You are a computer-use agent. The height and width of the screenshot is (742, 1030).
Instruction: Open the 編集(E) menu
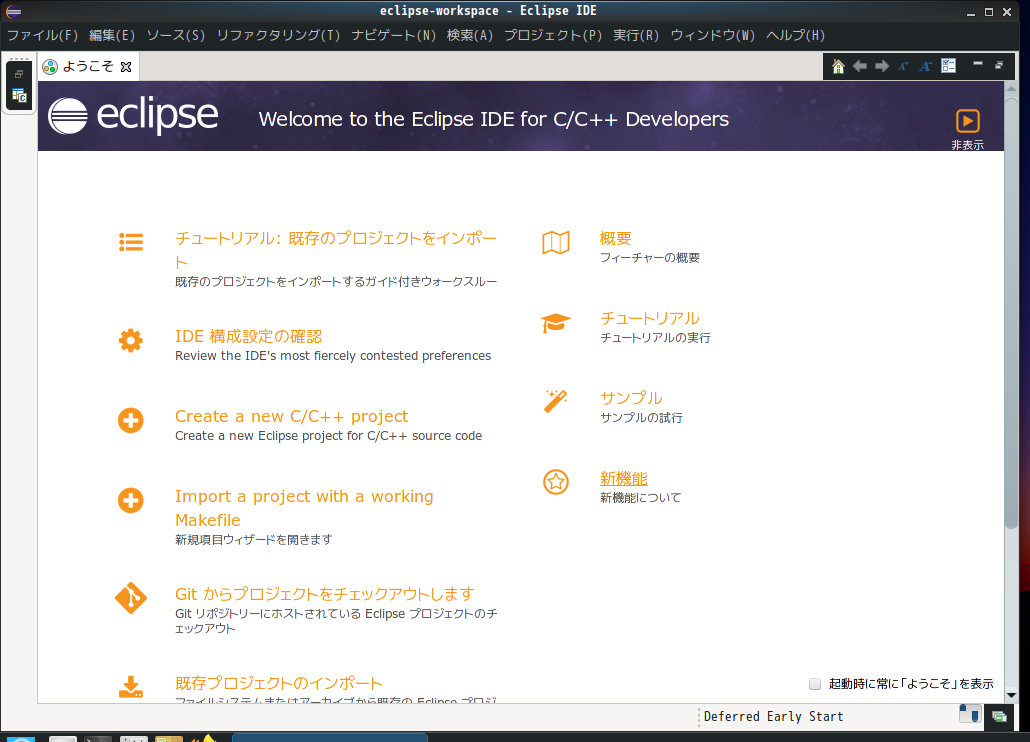click(112, 35)
